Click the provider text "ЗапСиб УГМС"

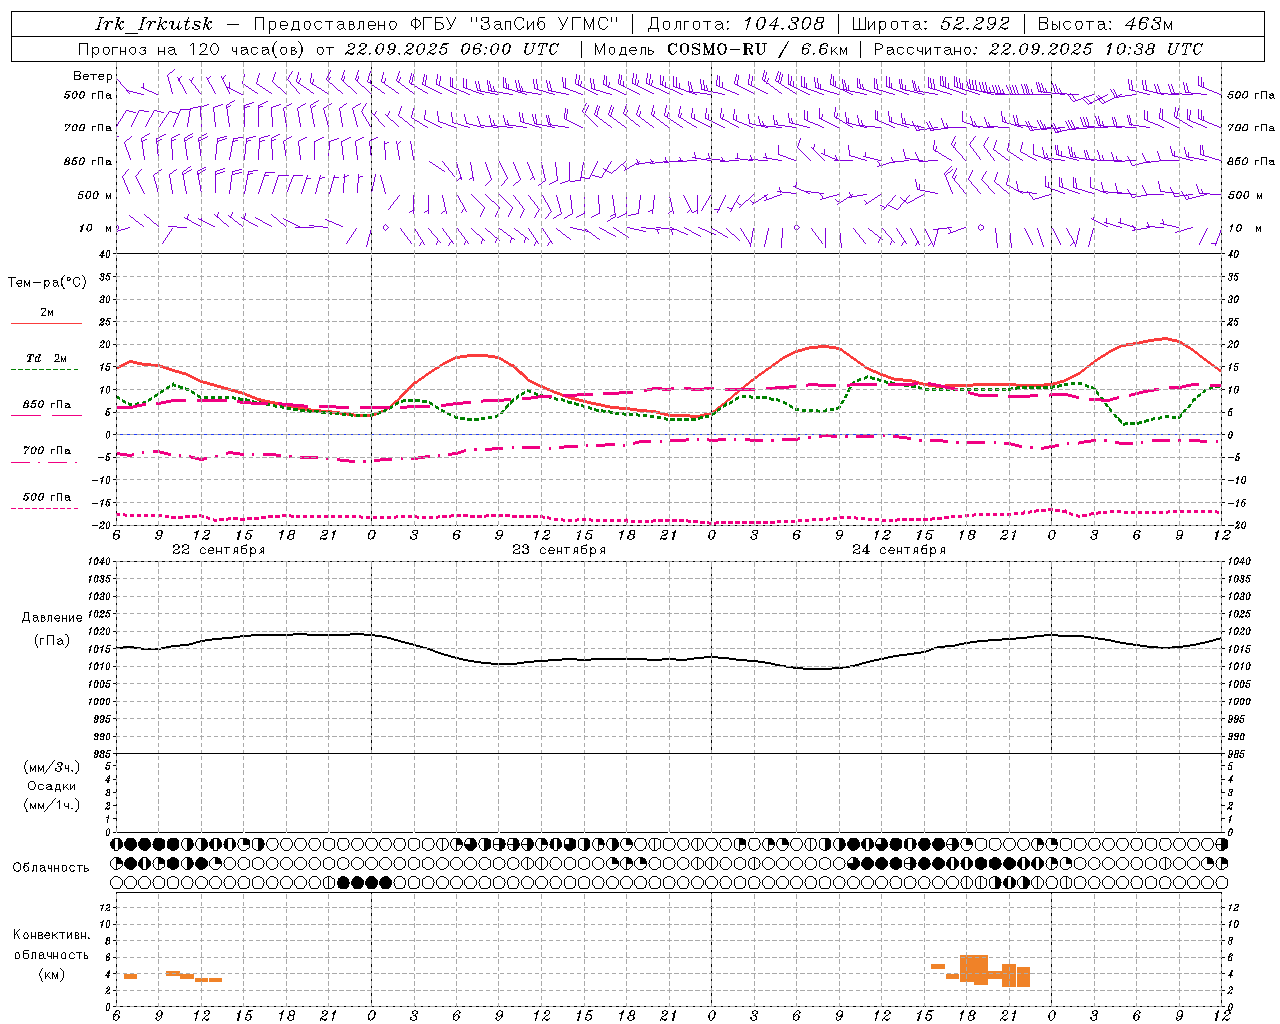544,24
